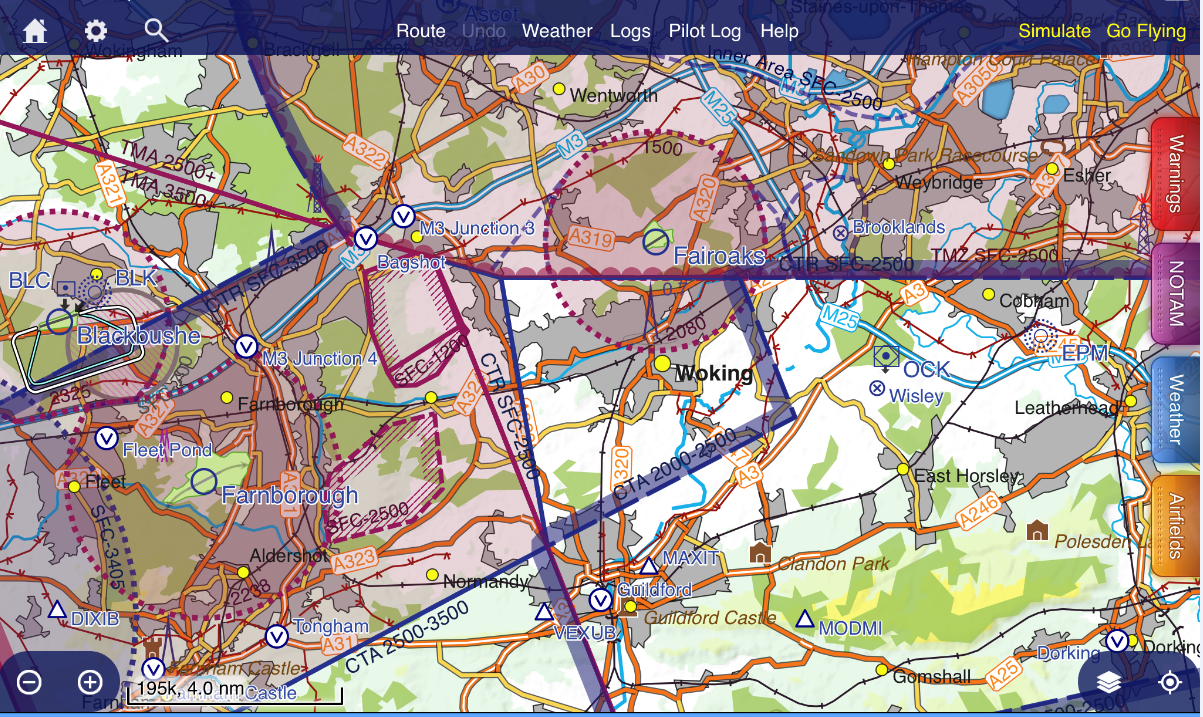Select the Farnborough airfield circle

click(x=204, y=481)
